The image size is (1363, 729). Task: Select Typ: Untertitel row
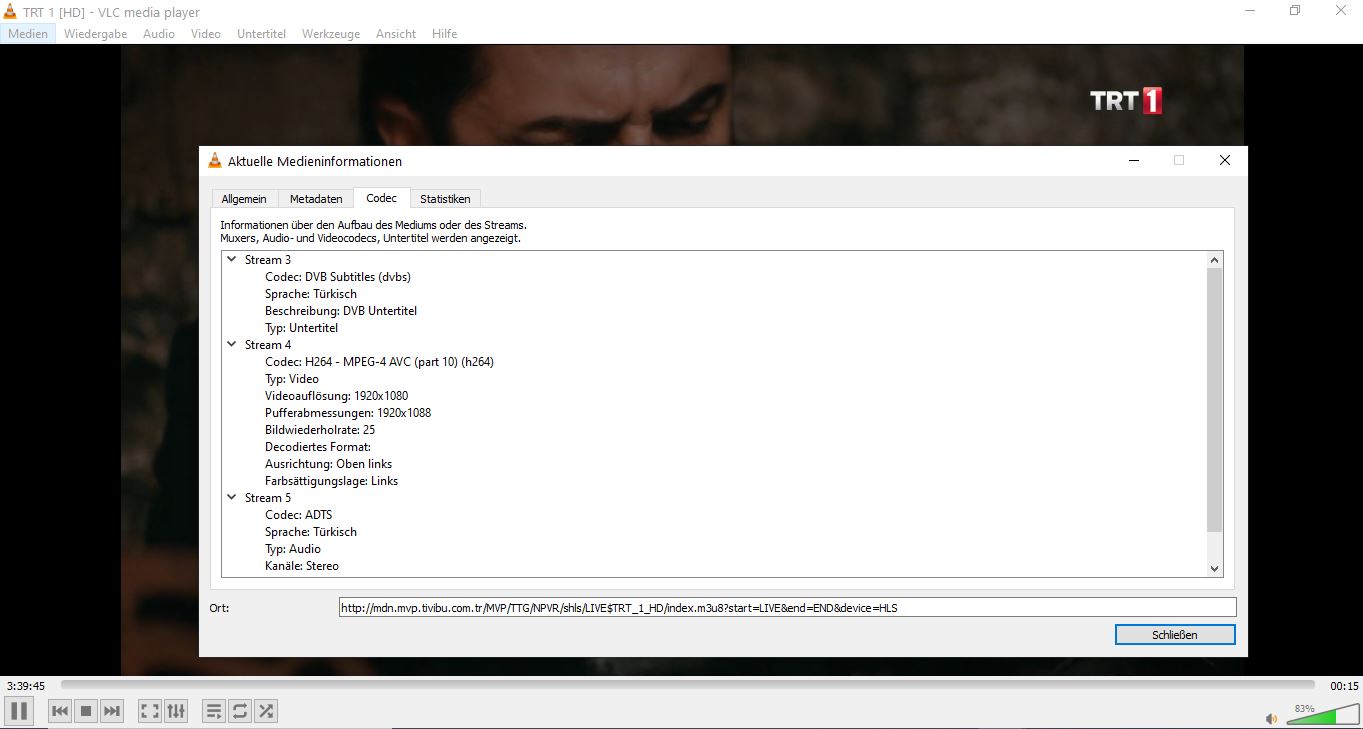301,328
